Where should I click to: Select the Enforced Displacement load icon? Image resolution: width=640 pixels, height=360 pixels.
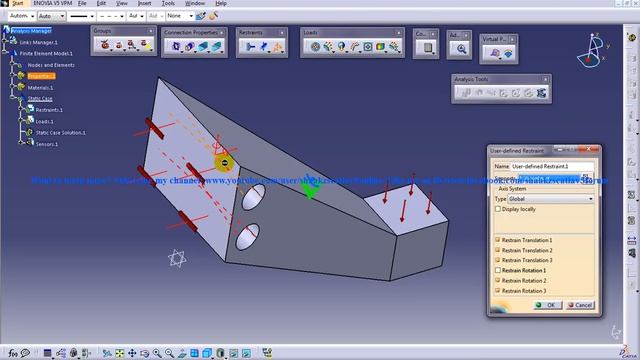367,47
